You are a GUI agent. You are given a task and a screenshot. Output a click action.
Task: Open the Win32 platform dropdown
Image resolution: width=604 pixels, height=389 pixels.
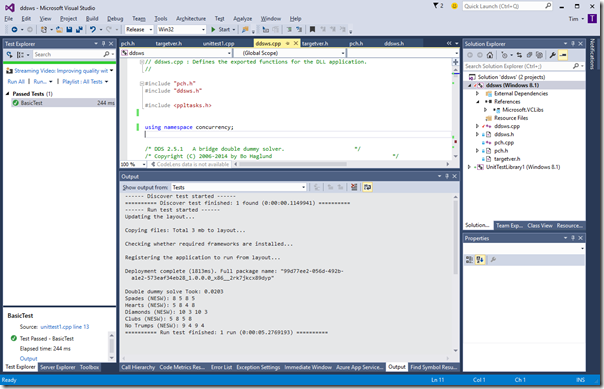pyautogui.click(x=181, y=29)
